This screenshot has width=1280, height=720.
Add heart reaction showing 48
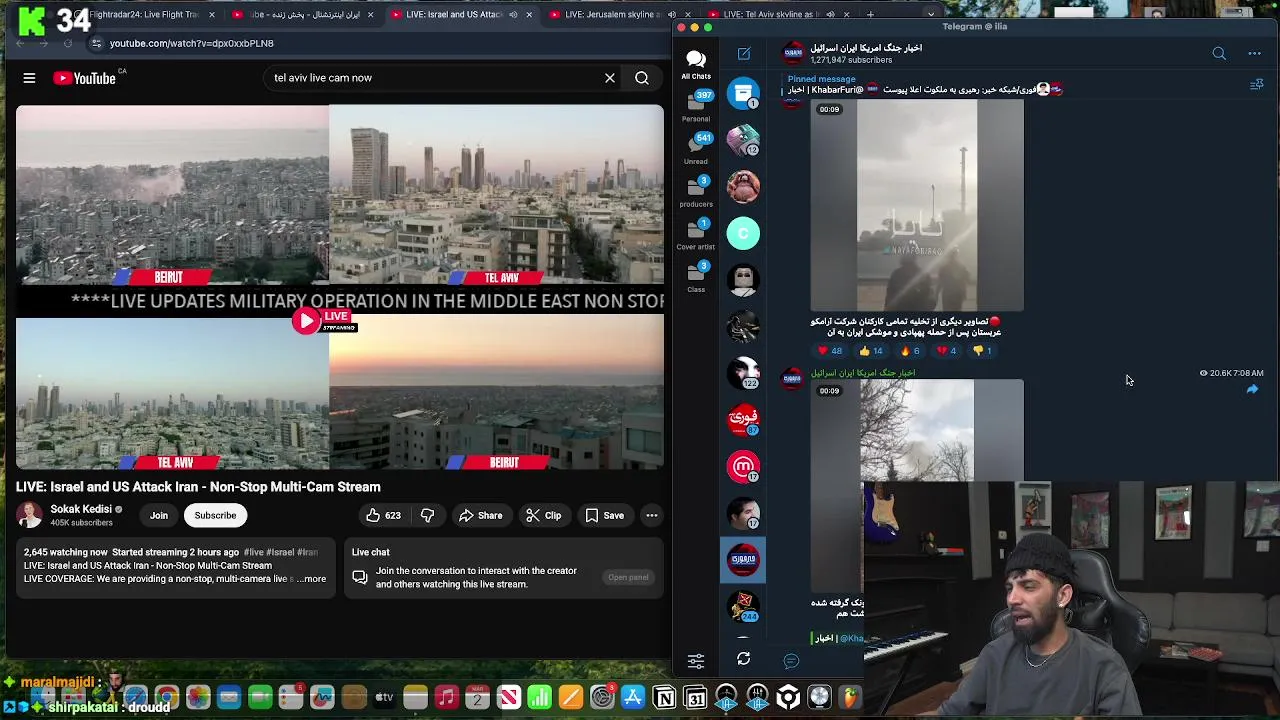(x=830, y=351)
